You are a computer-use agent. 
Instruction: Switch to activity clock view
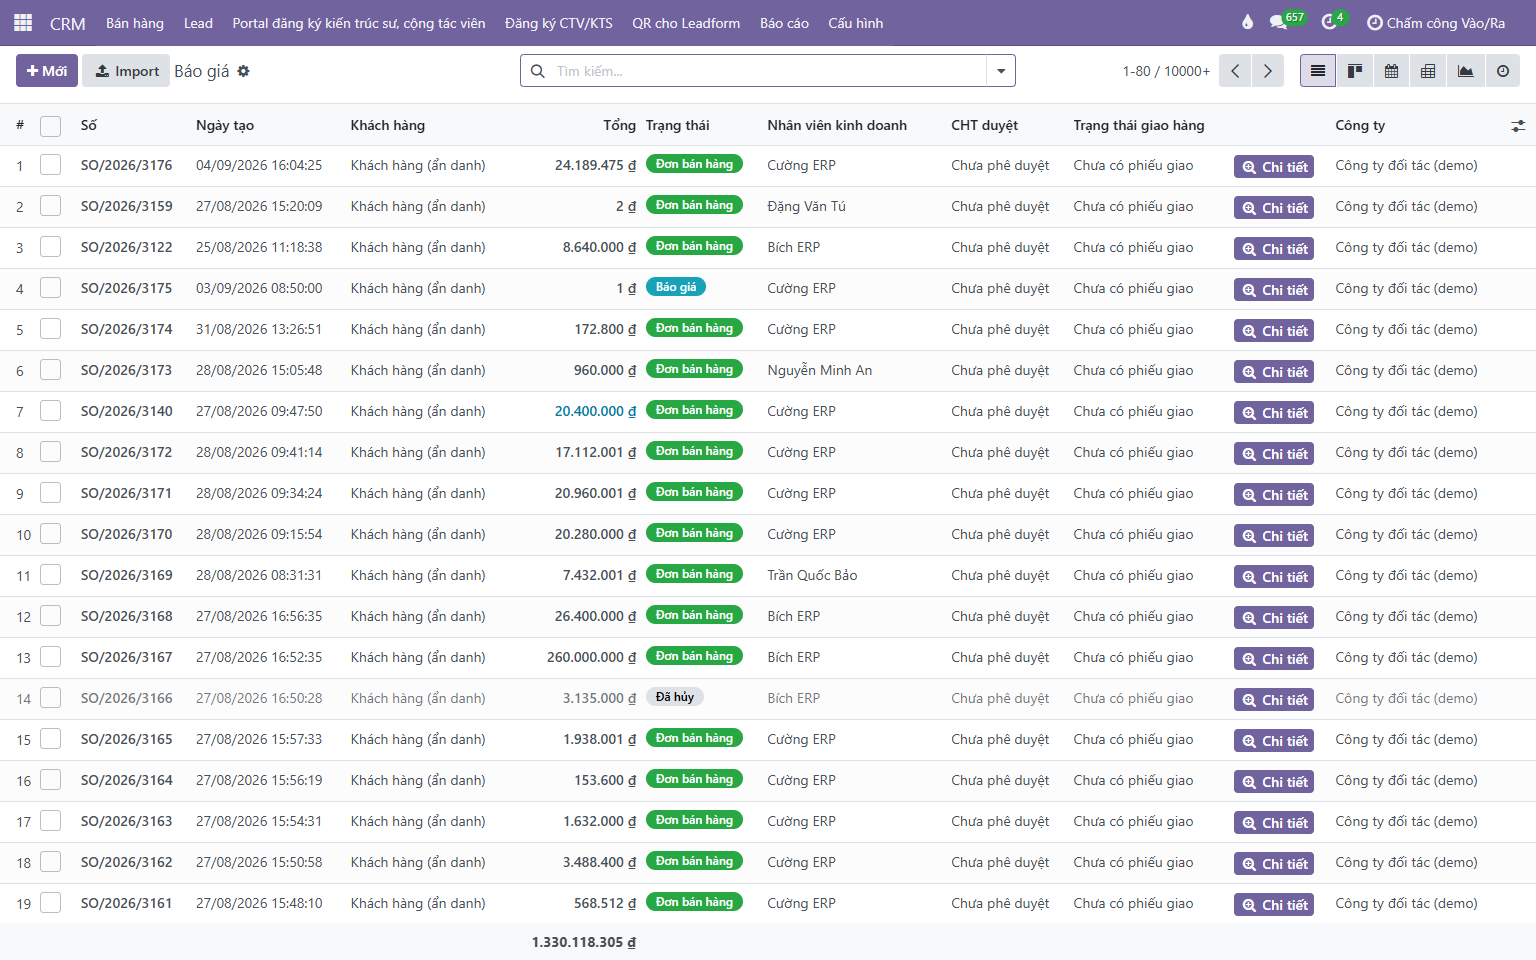click(1502, 71)
